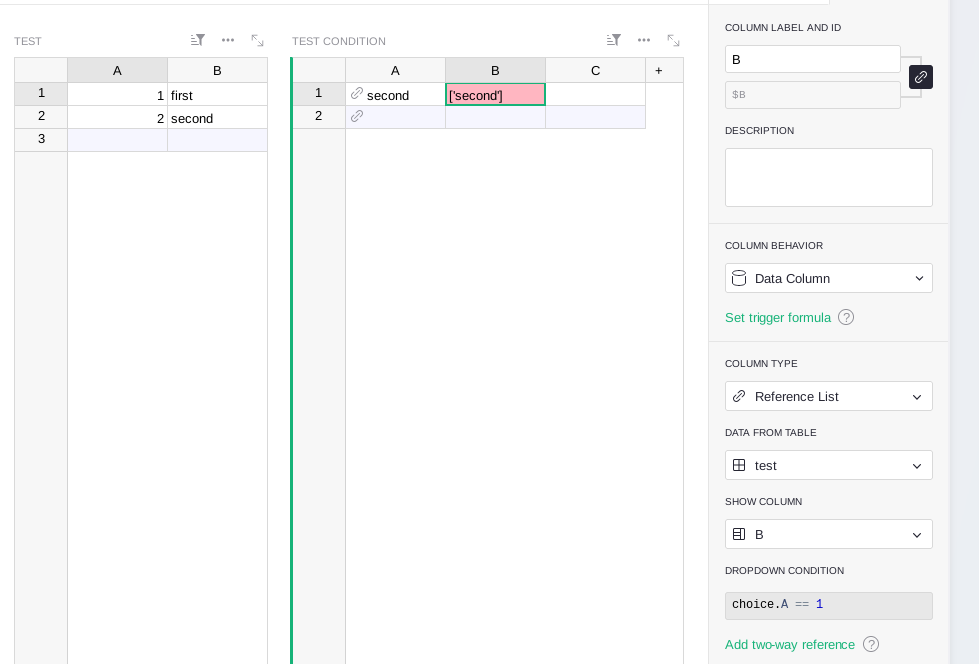The height and width of the screenshot is (664, 979).
Task: Expand the TEST CONDITION widget
Action: [x=673, y=41]
